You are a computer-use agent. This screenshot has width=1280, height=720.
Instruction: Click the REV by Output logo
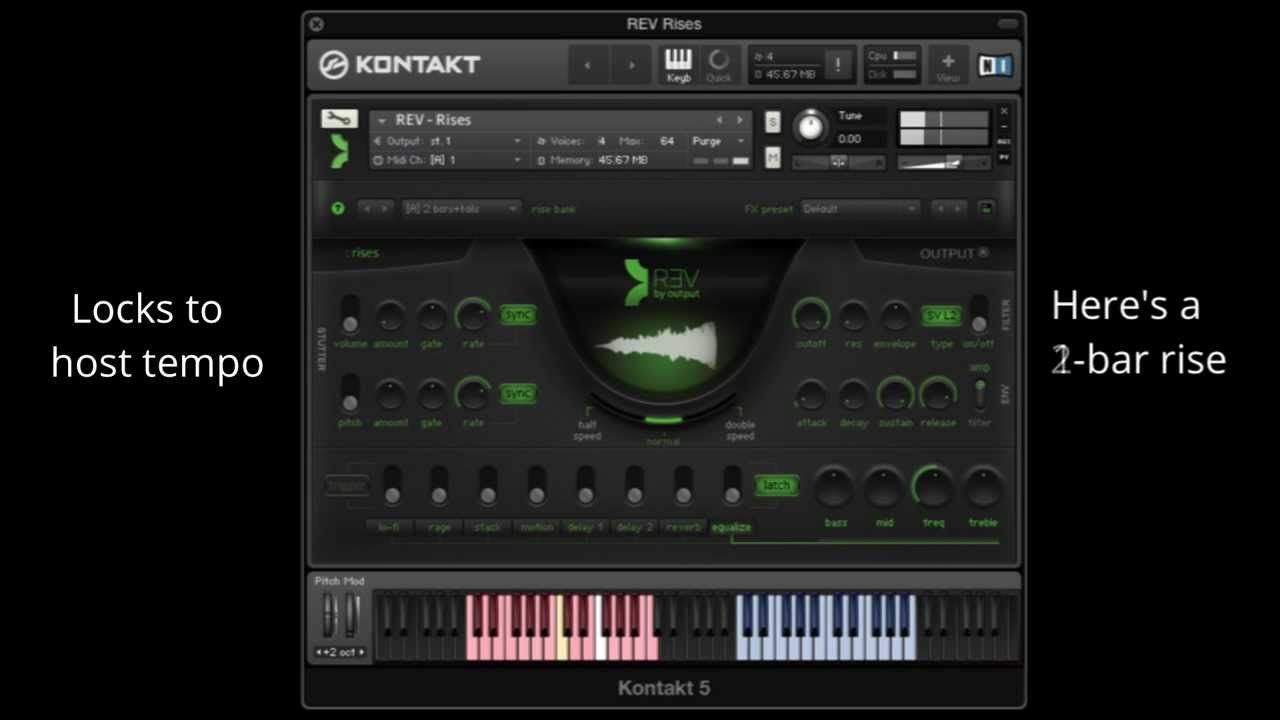tap(662, 281)
